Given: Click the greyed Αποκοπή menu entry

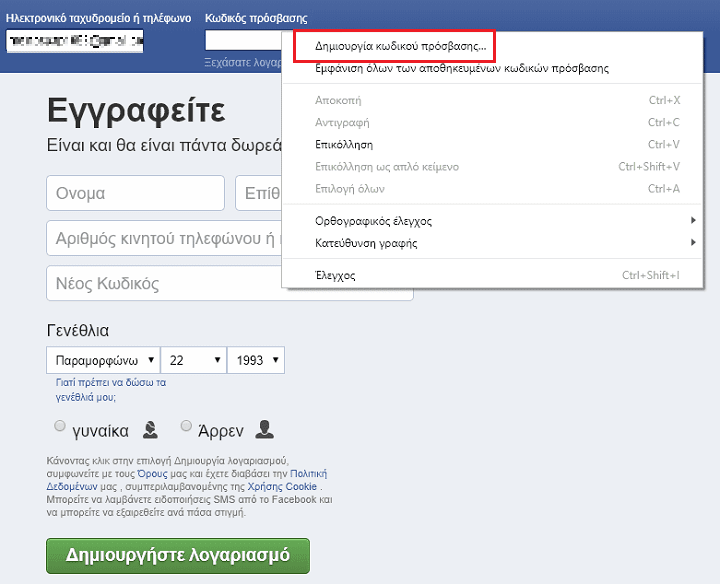Looking at the screenshot, I should click(493, 100).
